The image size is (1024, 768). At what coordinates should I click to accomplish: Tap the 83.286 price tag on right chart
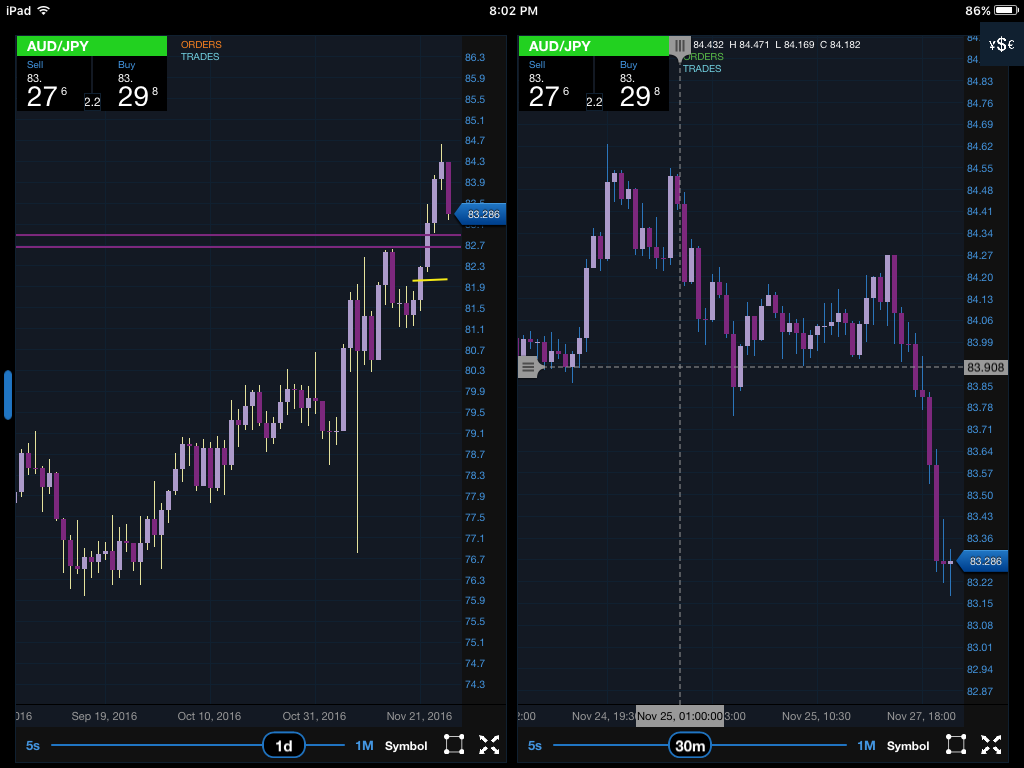(x=983, y=561)
